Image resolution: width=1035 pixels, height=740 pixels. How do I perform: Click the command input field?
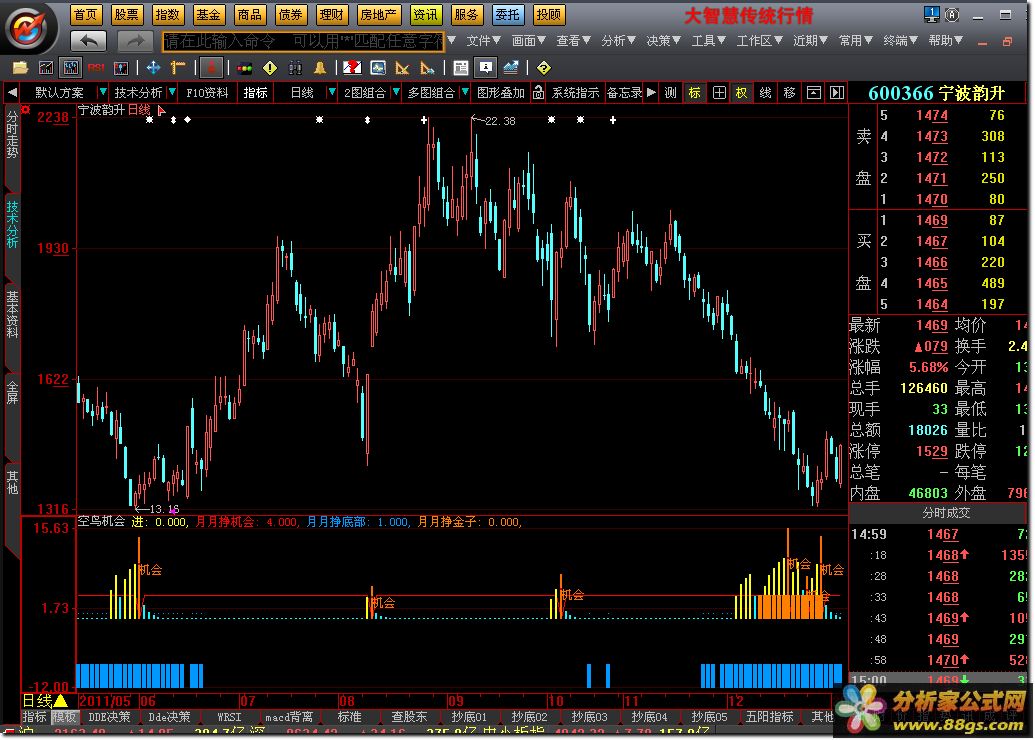[x=304, y=41]
